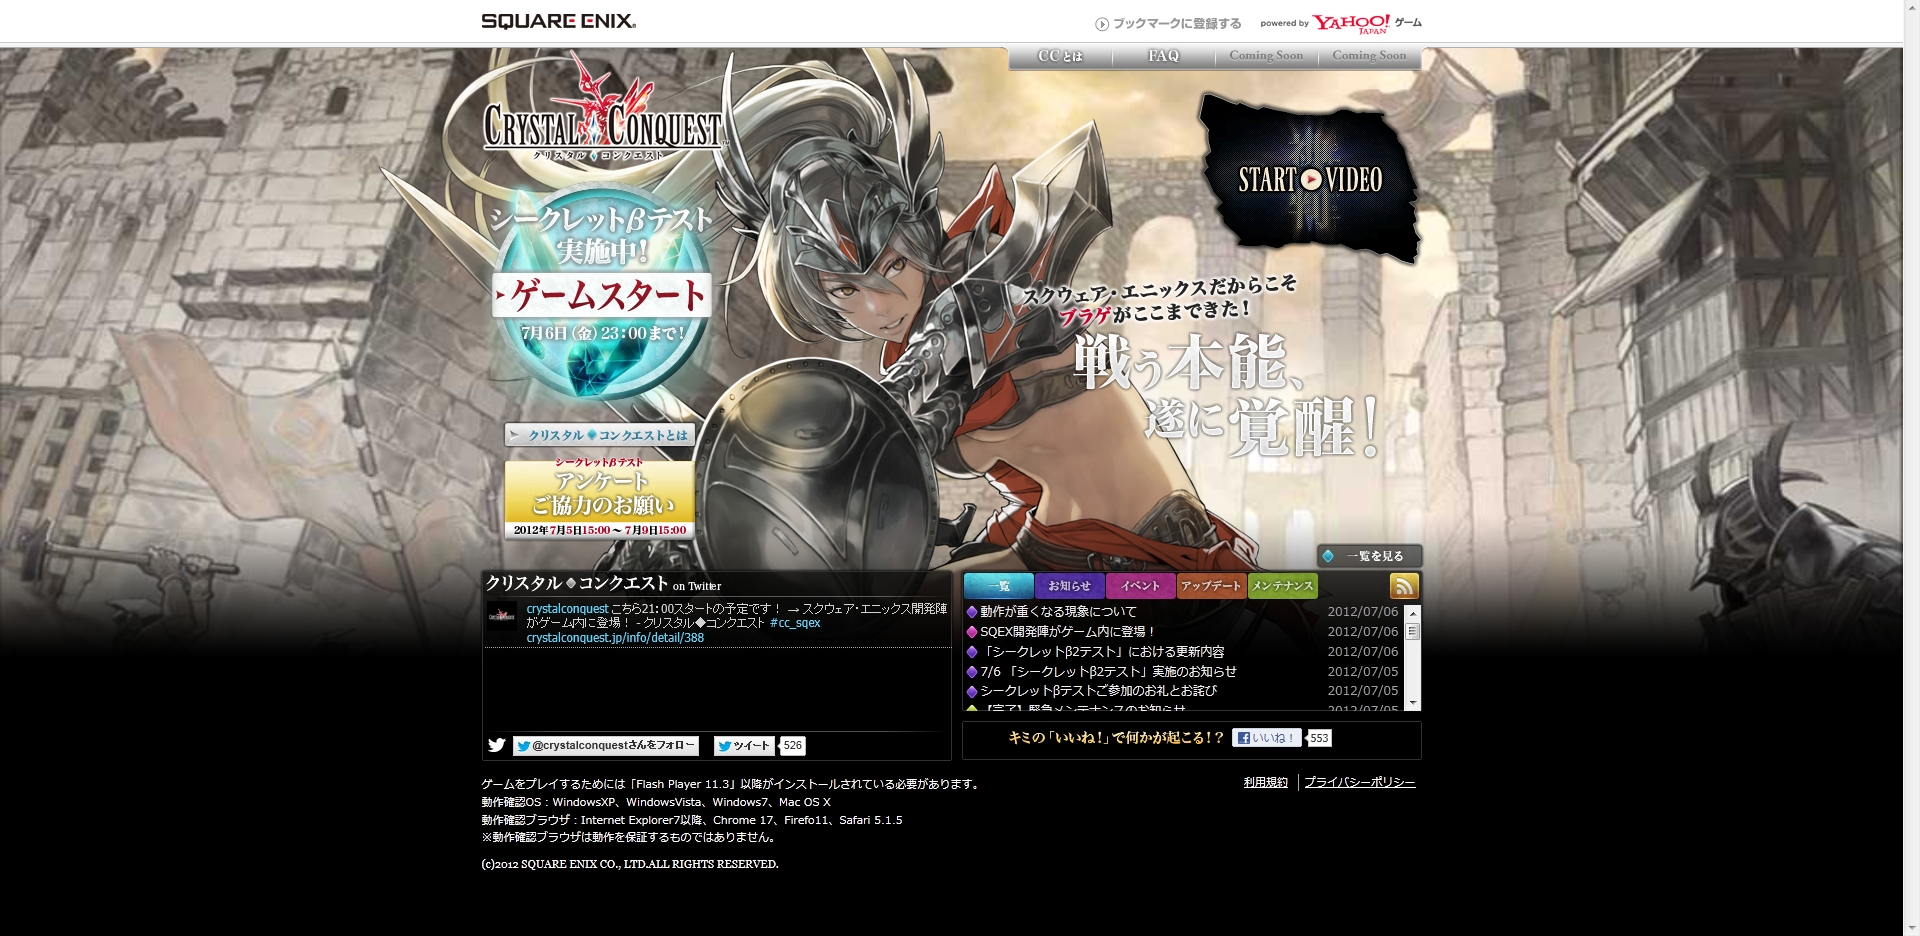Open the ブックマークに登録する bookmark link
Image resolution: width=1920 pixels, height=936 pixels.
tap(1168, 24)
